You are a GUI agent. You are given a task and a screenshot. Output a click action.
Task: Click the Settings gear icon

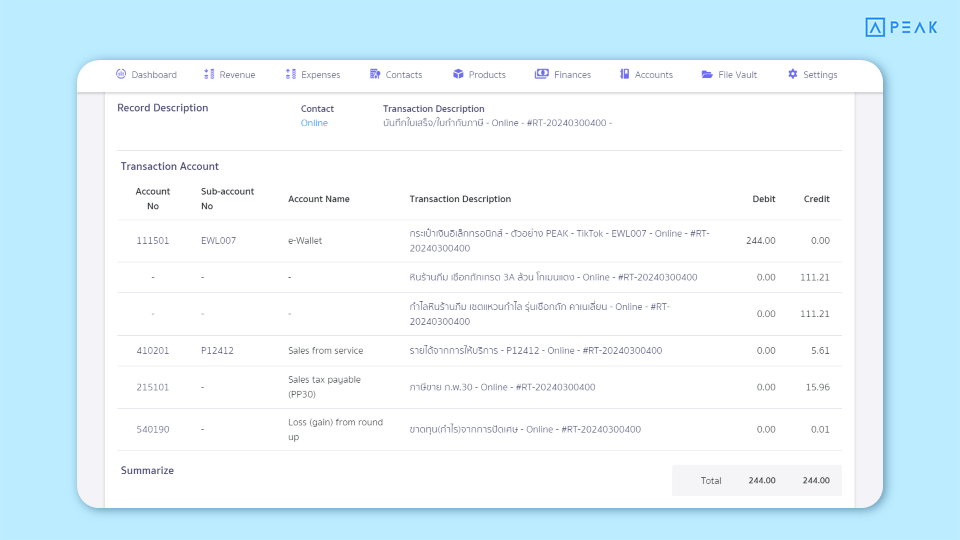pos(793,74)
